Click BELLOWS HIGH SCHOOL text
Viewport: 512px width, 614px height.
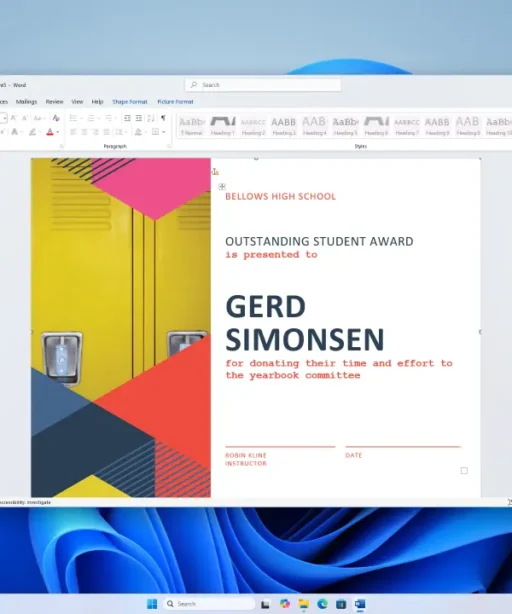click(x=280, y=197)
